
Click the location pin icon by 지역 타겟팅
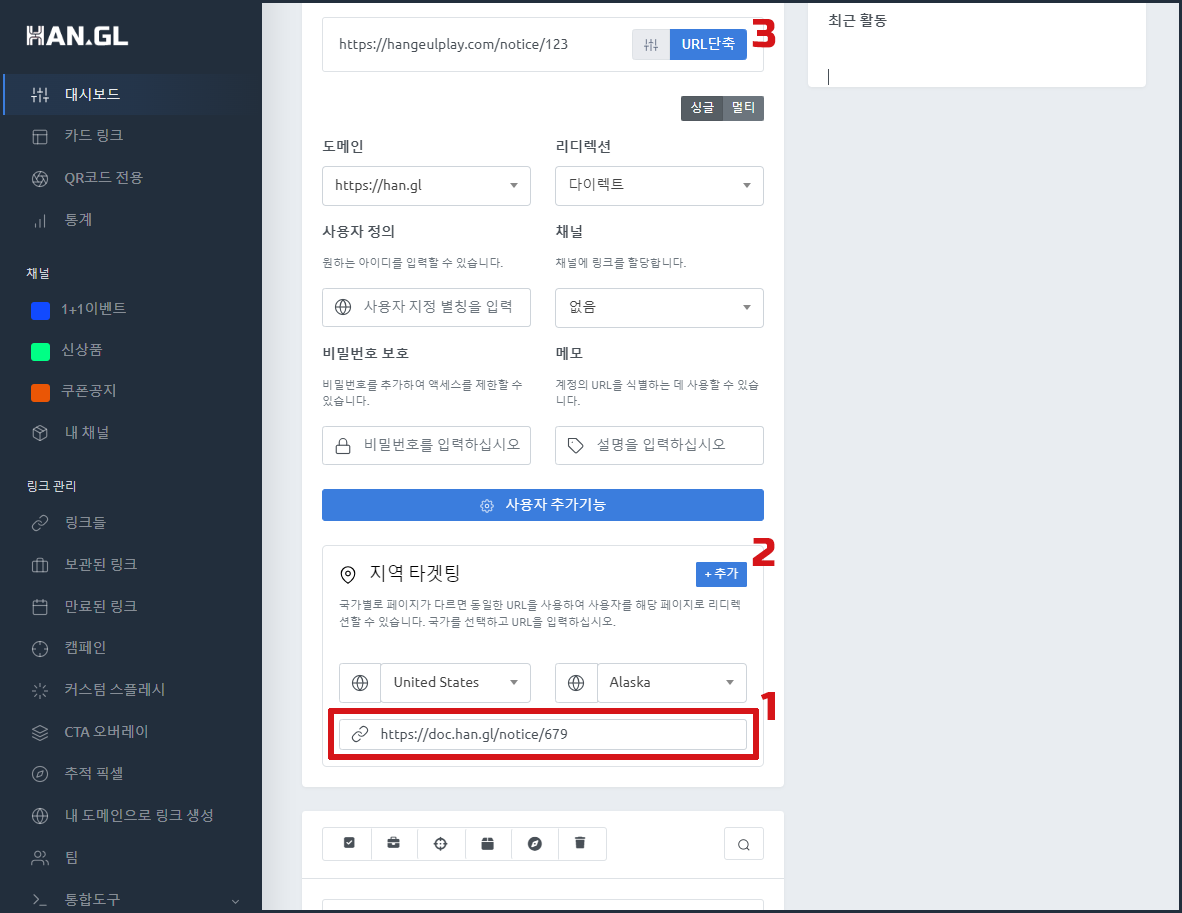[x=348, y=574]
